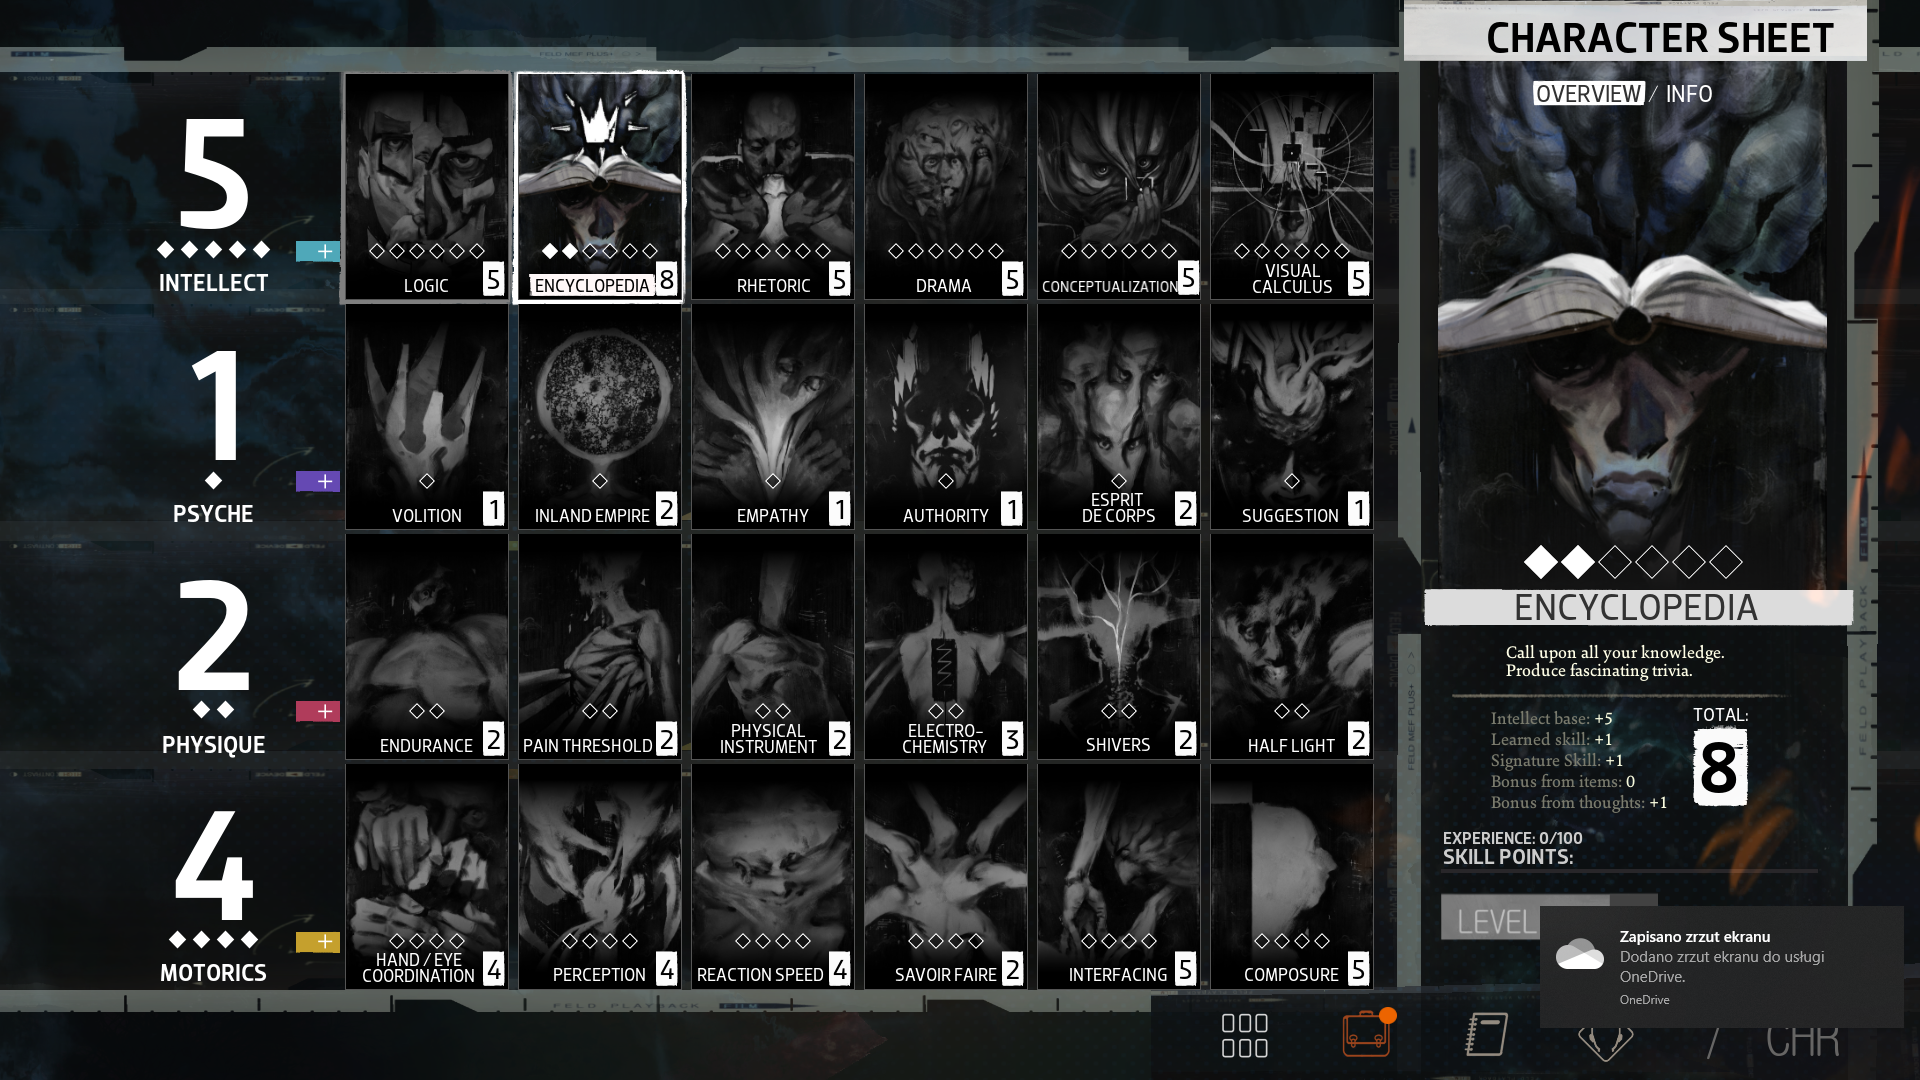Click the Encyclopedia title banner in overview
The width and height of the screenshot is (1920, 1080).
coord(1638,607)
